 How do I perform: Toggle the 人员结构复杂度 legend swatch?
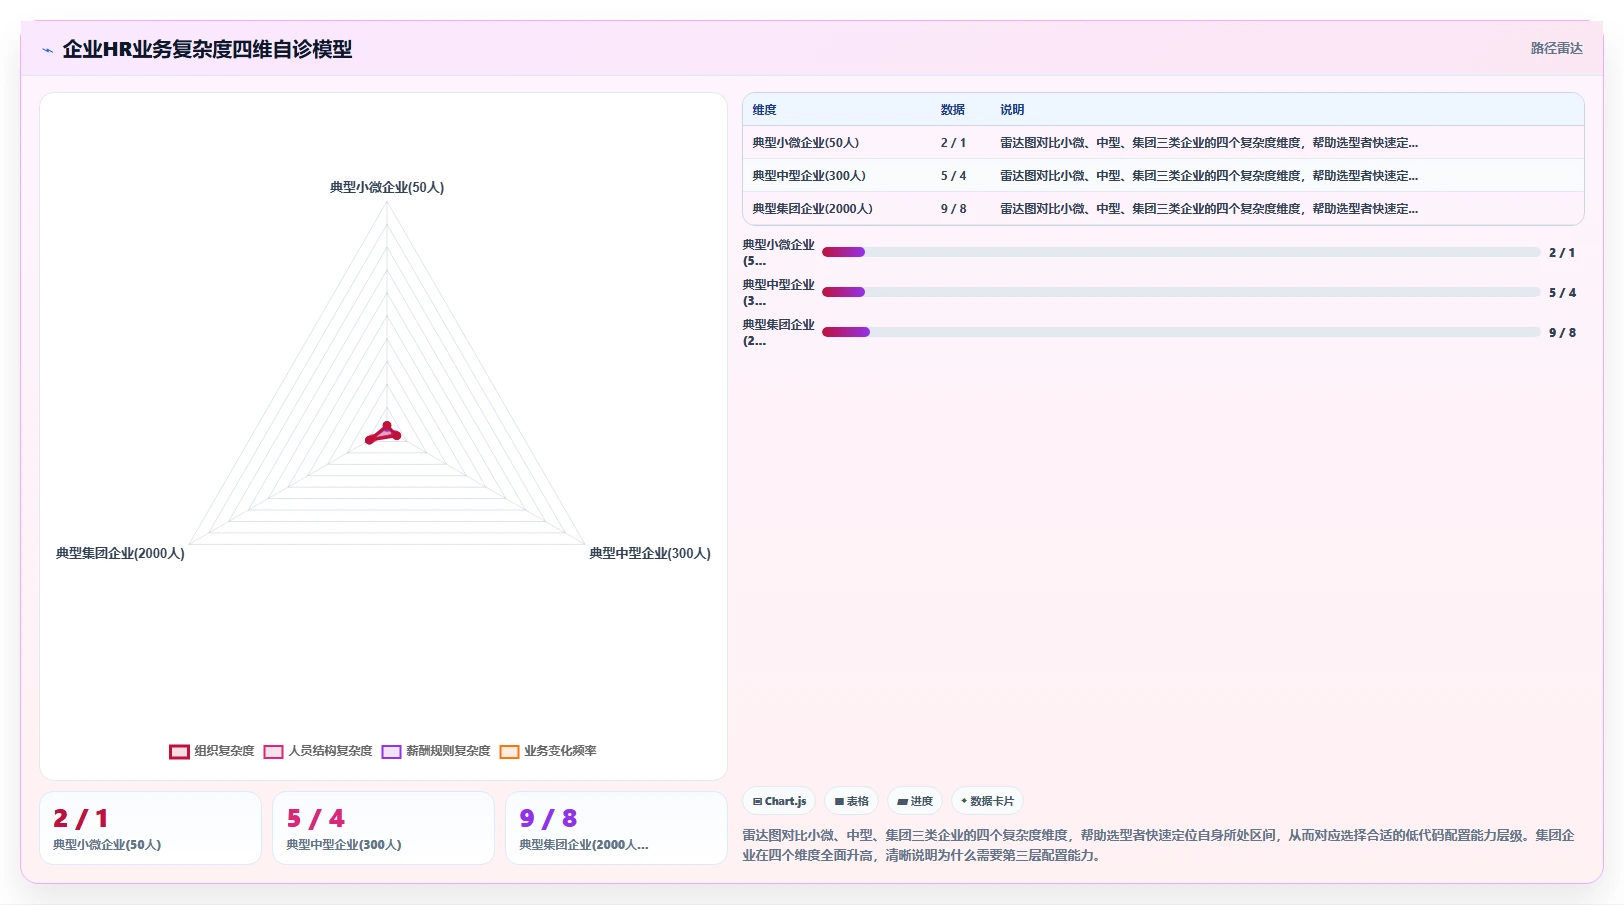click(273, 752)
